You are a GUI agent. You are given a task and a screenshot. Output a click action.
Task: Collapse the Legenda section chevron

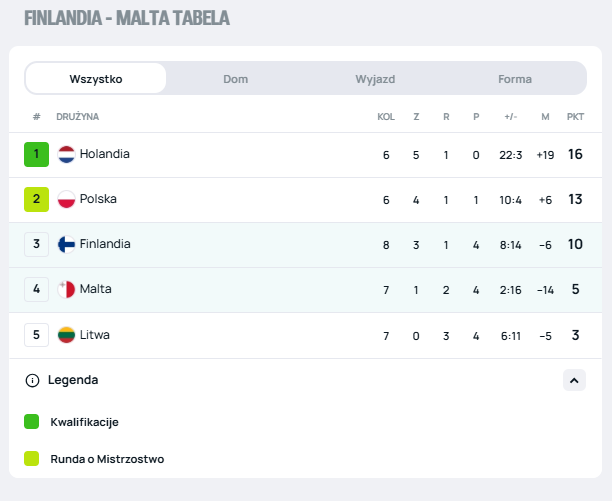pyautogui.click(x=574, y=380)
